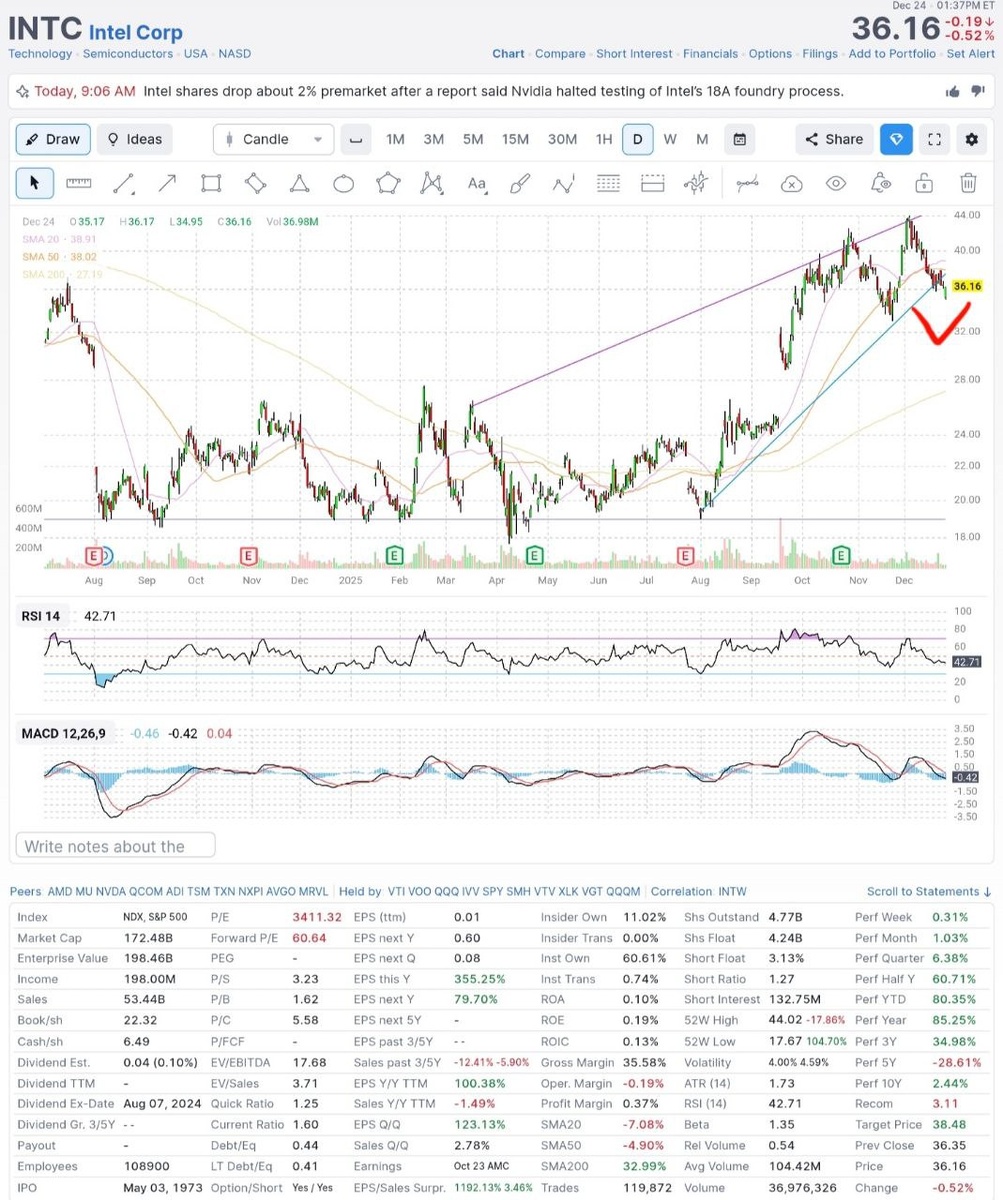
Task: Select the rectangle drawing tool
Action: [211, 183]
